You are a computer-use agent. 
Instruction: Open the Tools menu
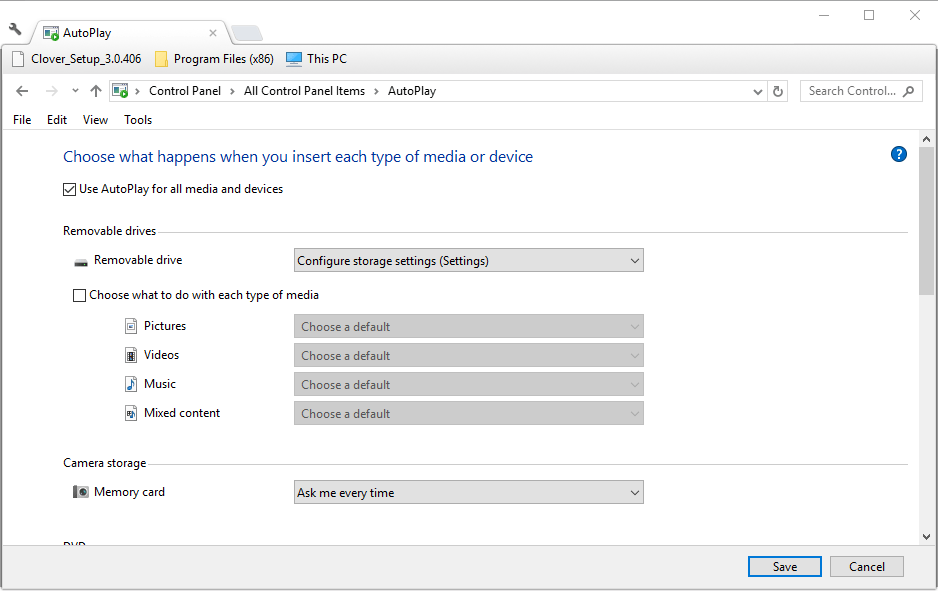click(138, 120)
